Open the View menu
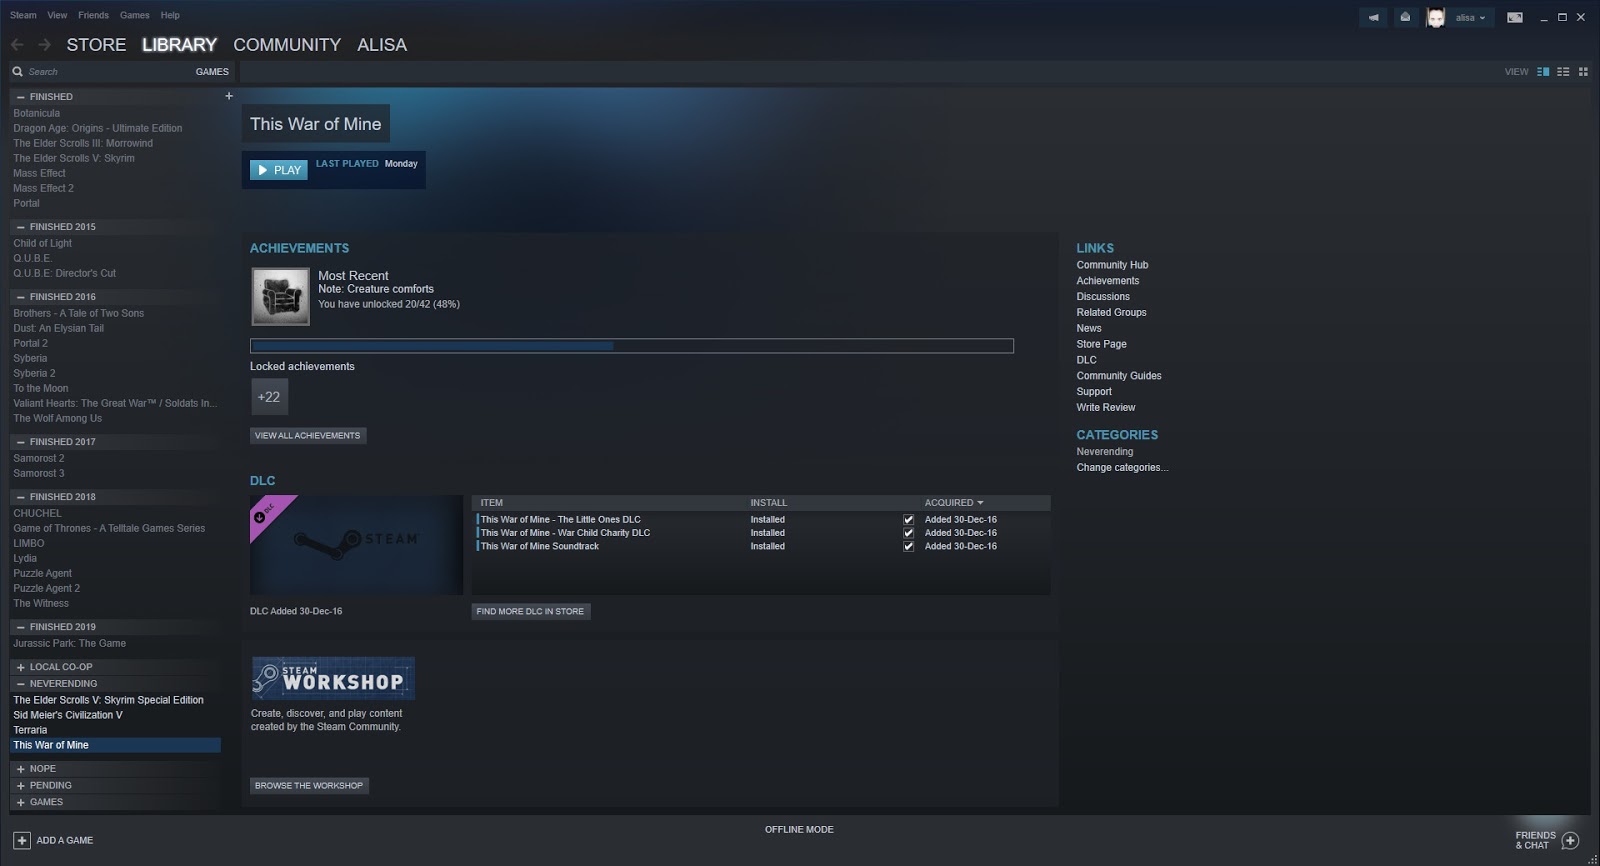 [57, 15]
